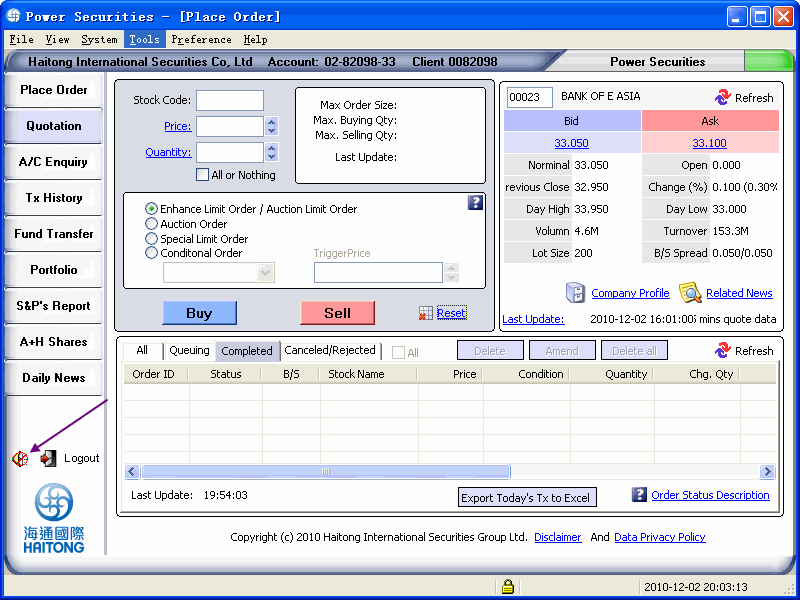
Task: Open the Tools menu
Action: (x=144, y=39)
